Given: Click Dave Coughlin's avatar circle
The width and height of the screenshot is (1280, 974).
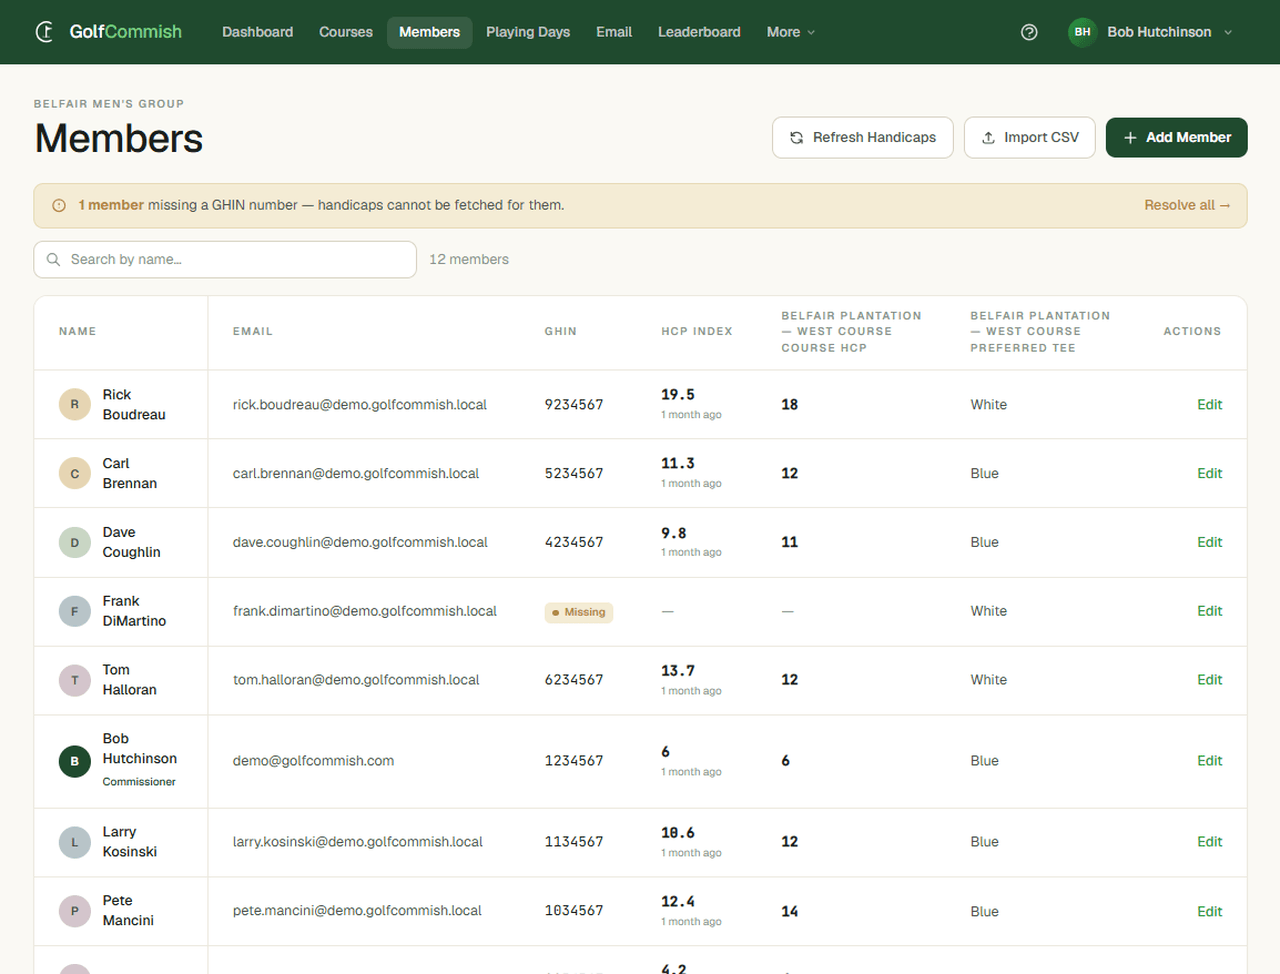Looking at the screenshot, I should pos(75,543).
